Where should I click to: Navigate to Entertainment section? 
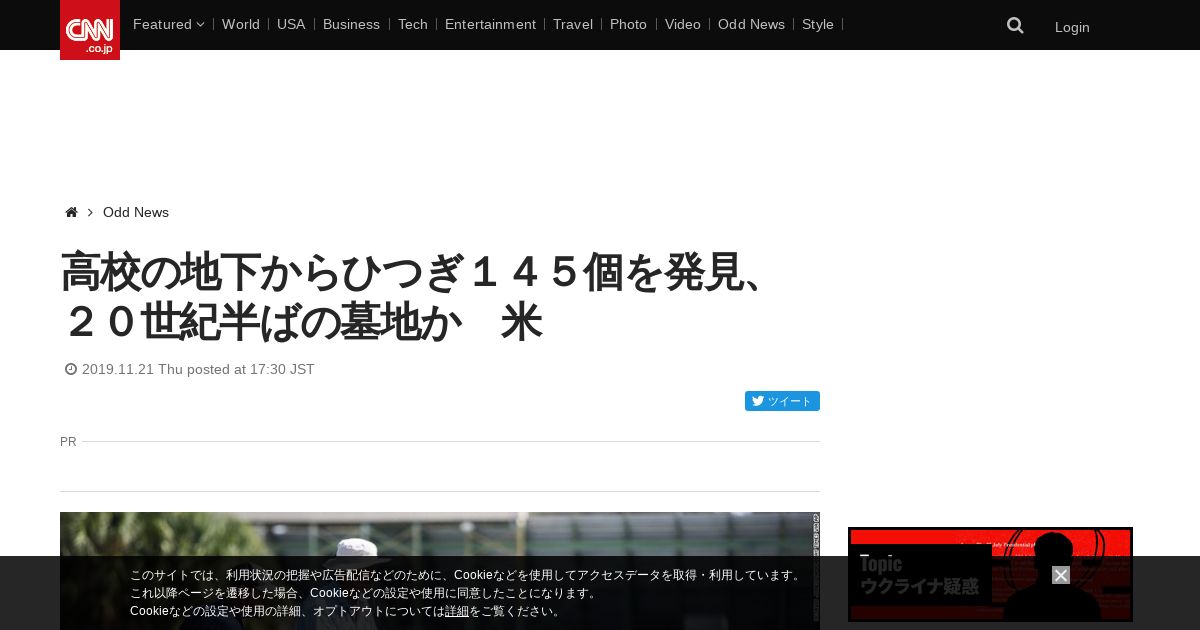[490, 24]
